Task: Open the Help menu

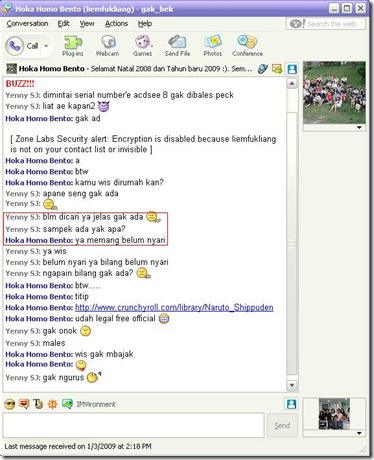Action: click(145, 24)
